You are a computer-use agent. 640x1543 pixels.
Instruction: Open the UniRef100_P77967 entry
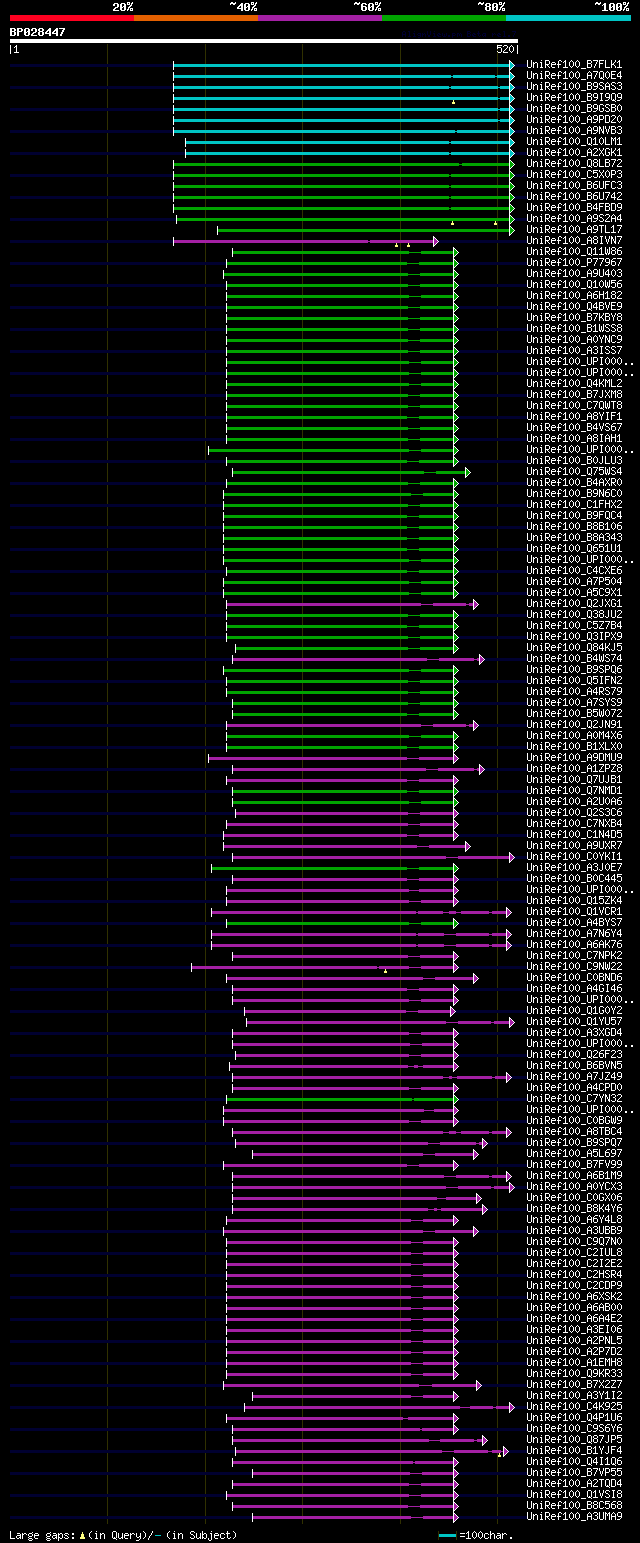point(574,262)
